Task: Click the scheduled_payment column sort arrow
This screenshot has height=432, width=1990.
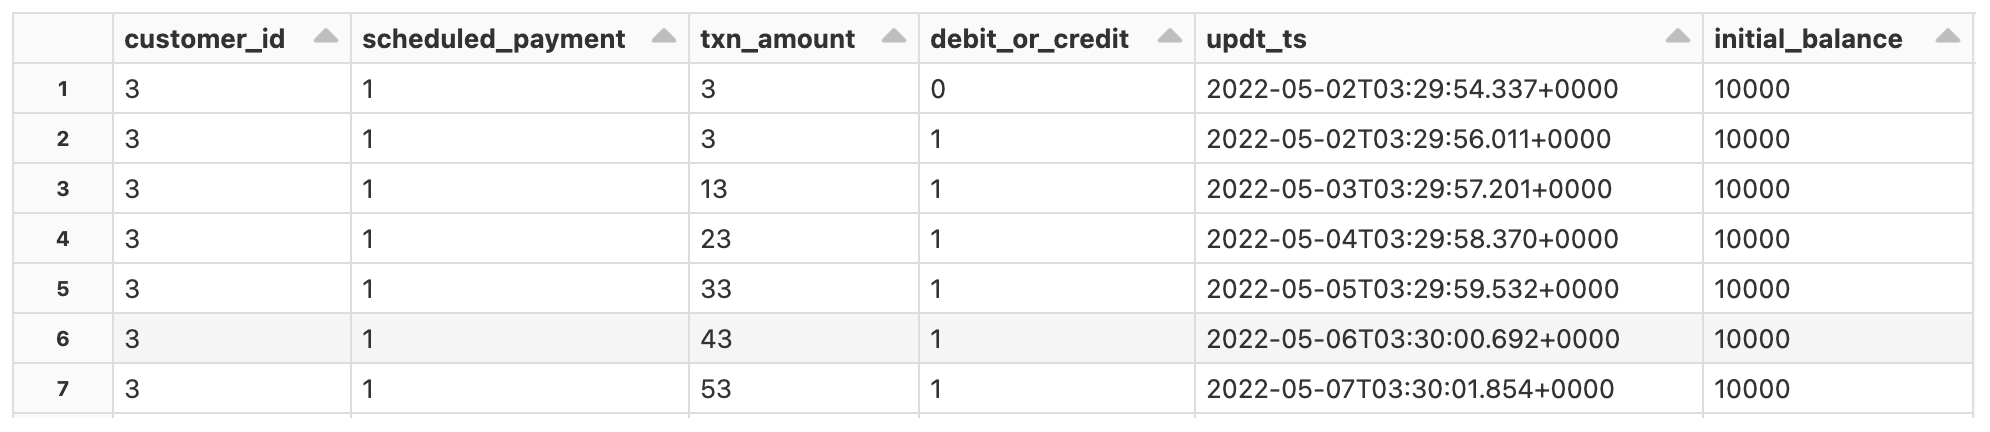Action: (663, 37)
